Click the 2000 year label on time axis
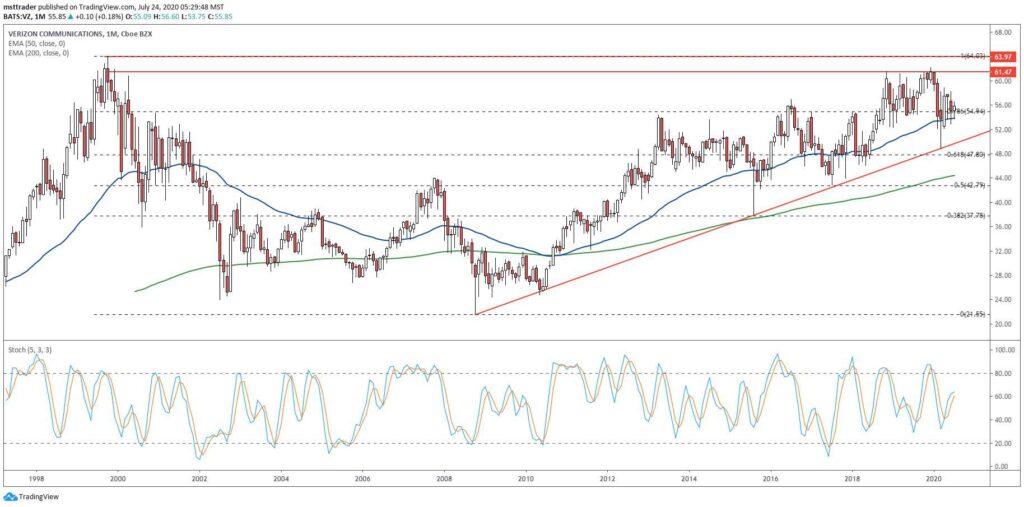The height and width of the screenshot is (507, 1024). 118,478
